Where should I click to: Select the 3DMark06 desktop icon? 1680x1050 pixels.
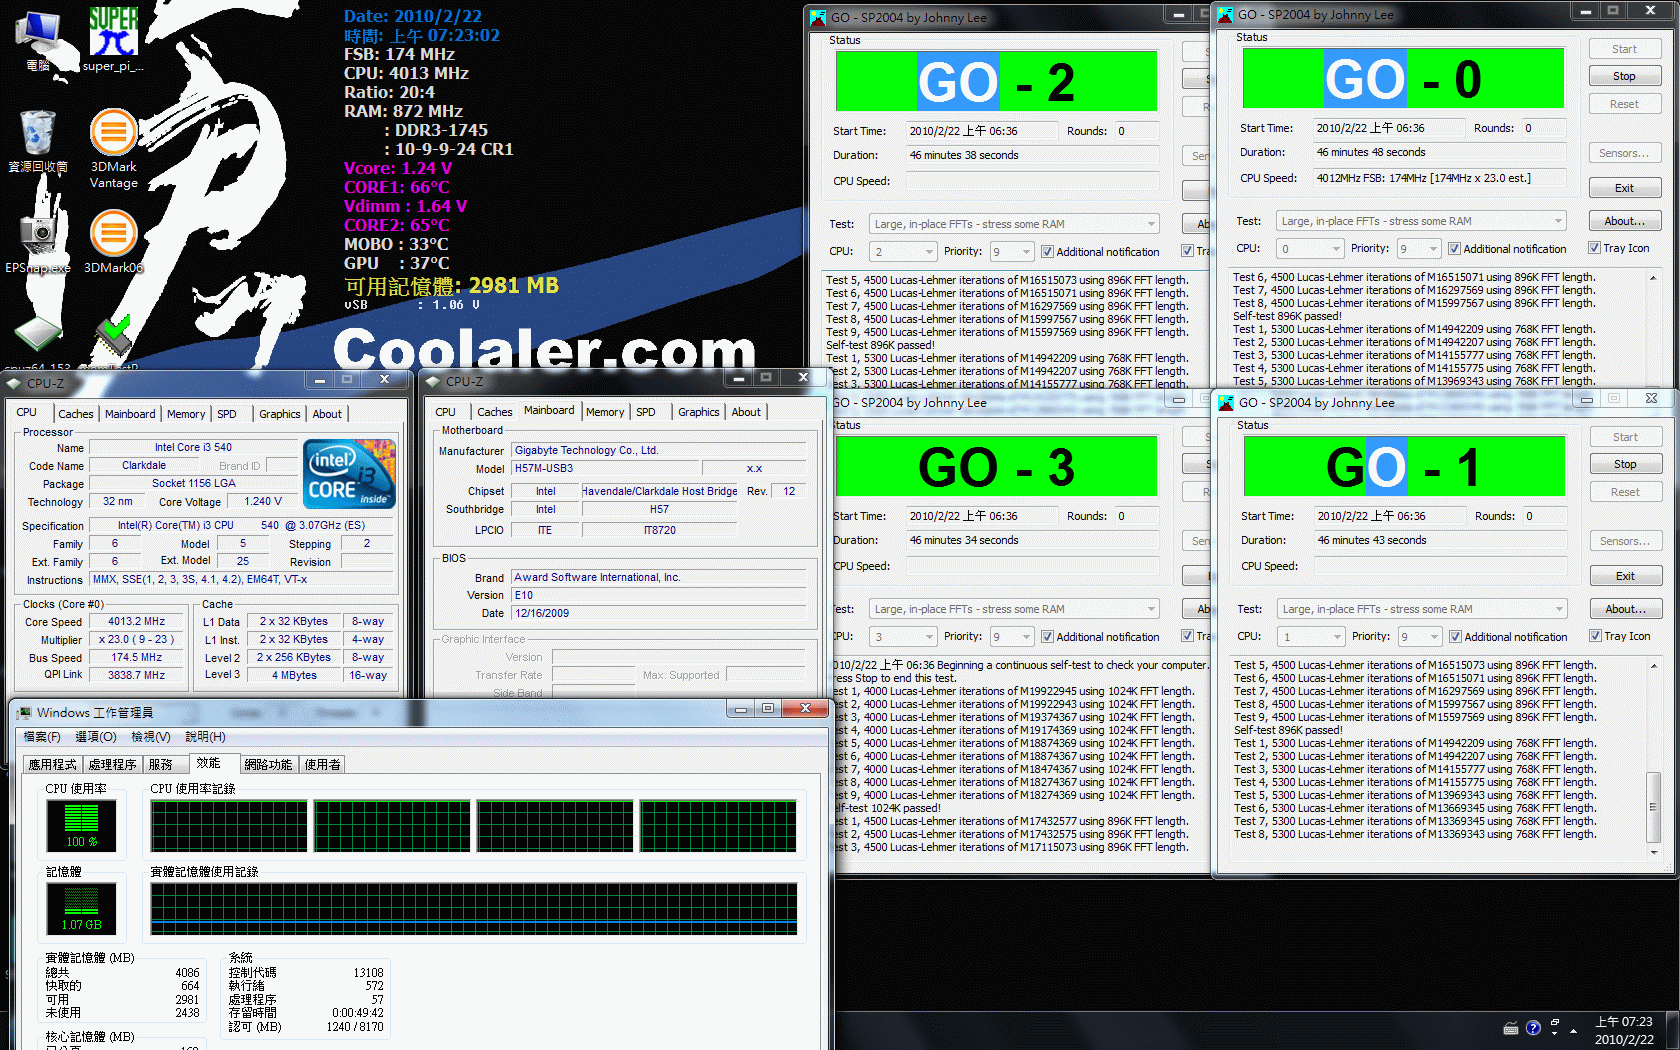(114, 241)
